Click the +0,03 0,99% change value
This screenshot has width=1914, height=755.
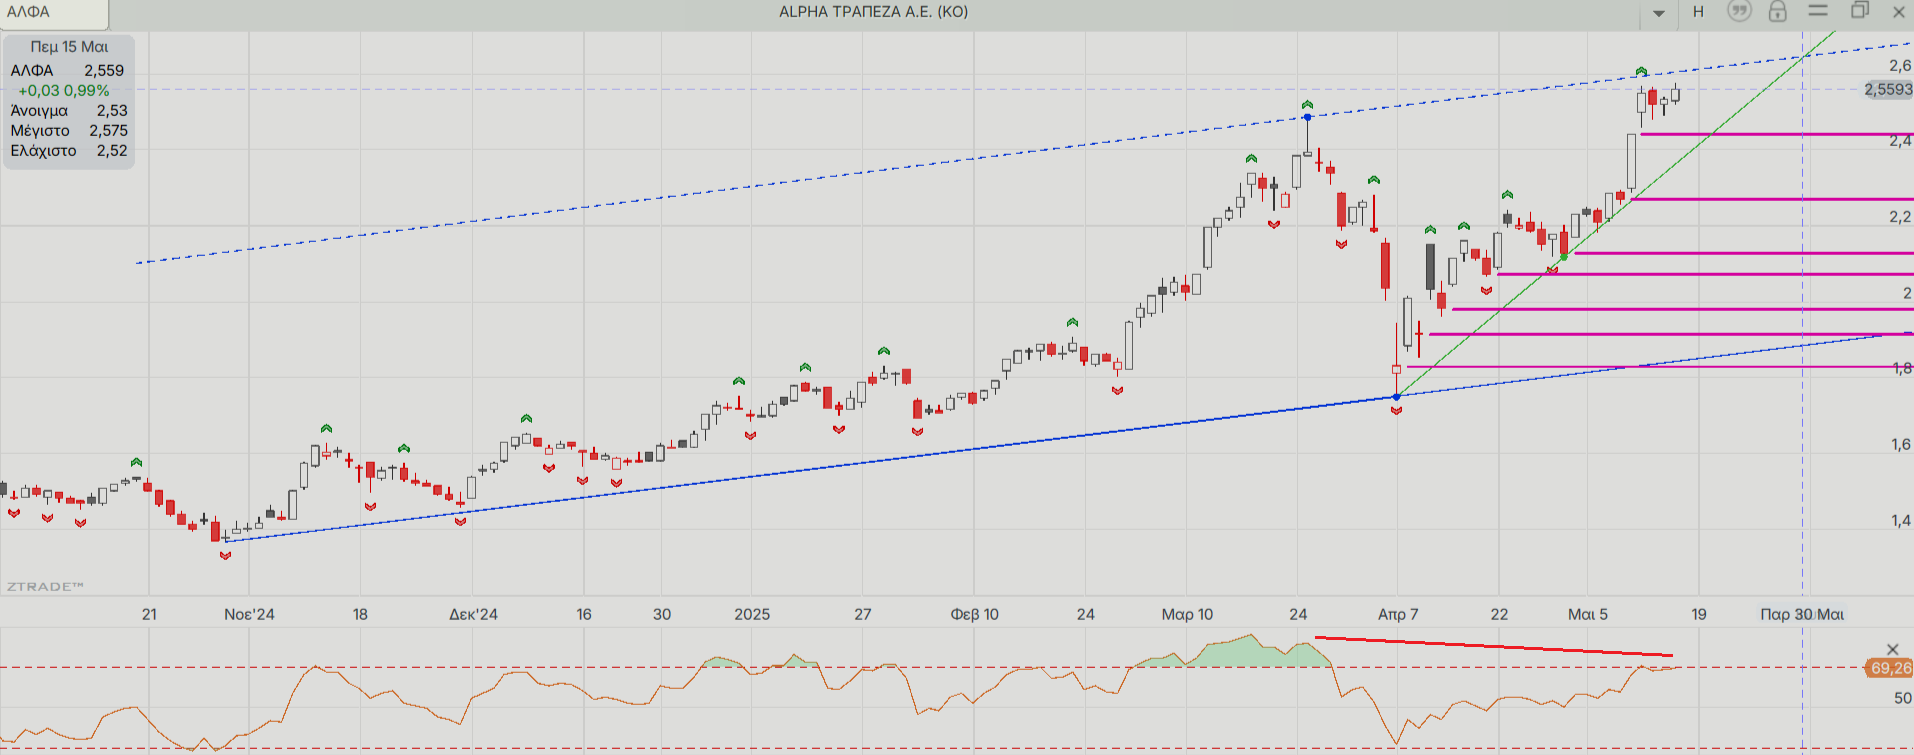coord(64,90)
